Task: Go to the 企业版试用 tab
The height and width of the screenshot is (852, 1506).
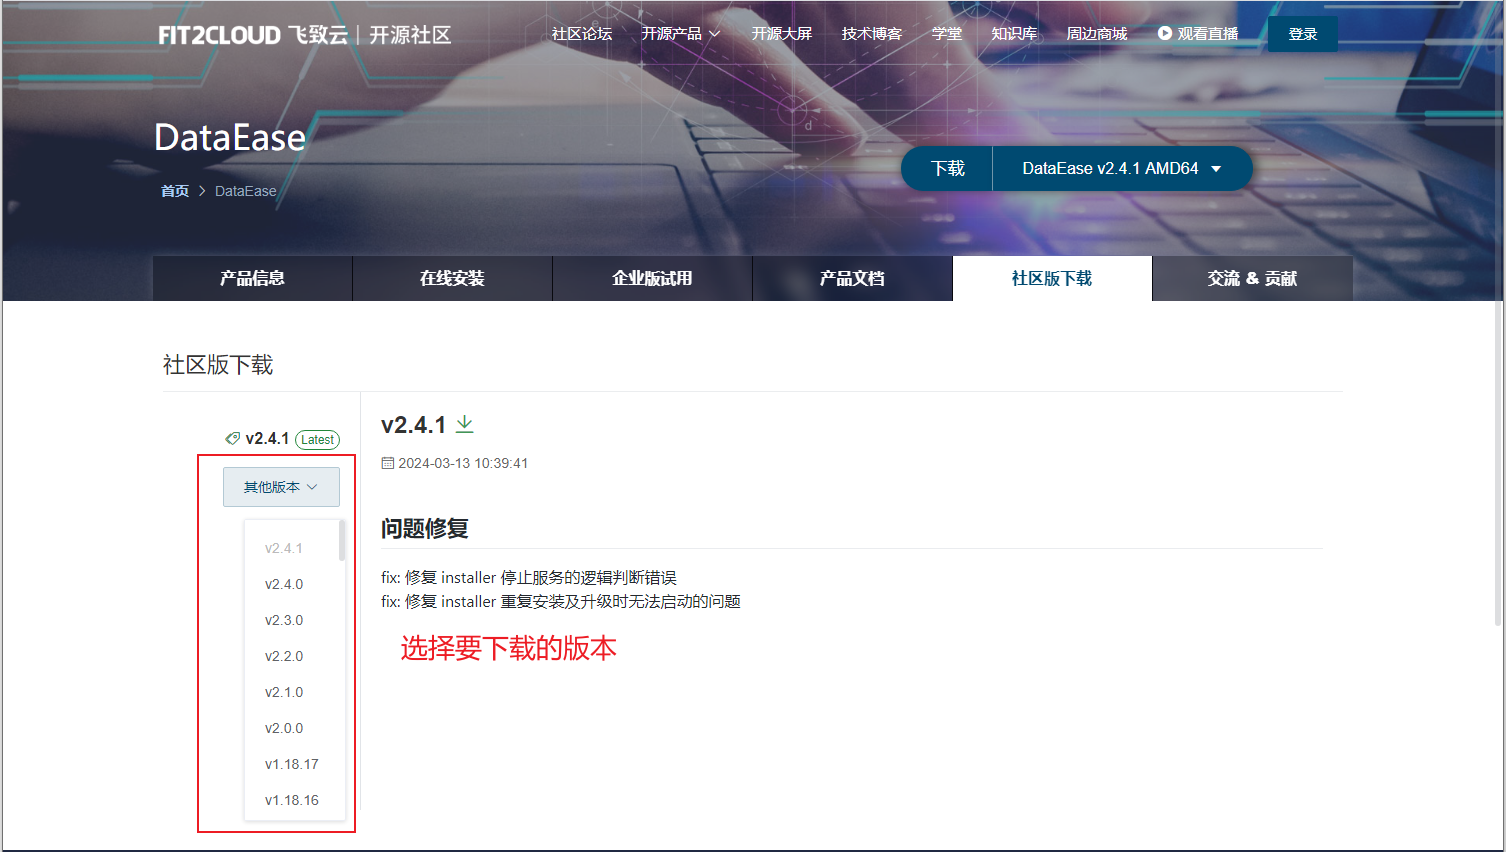Action: coord(652,278)
